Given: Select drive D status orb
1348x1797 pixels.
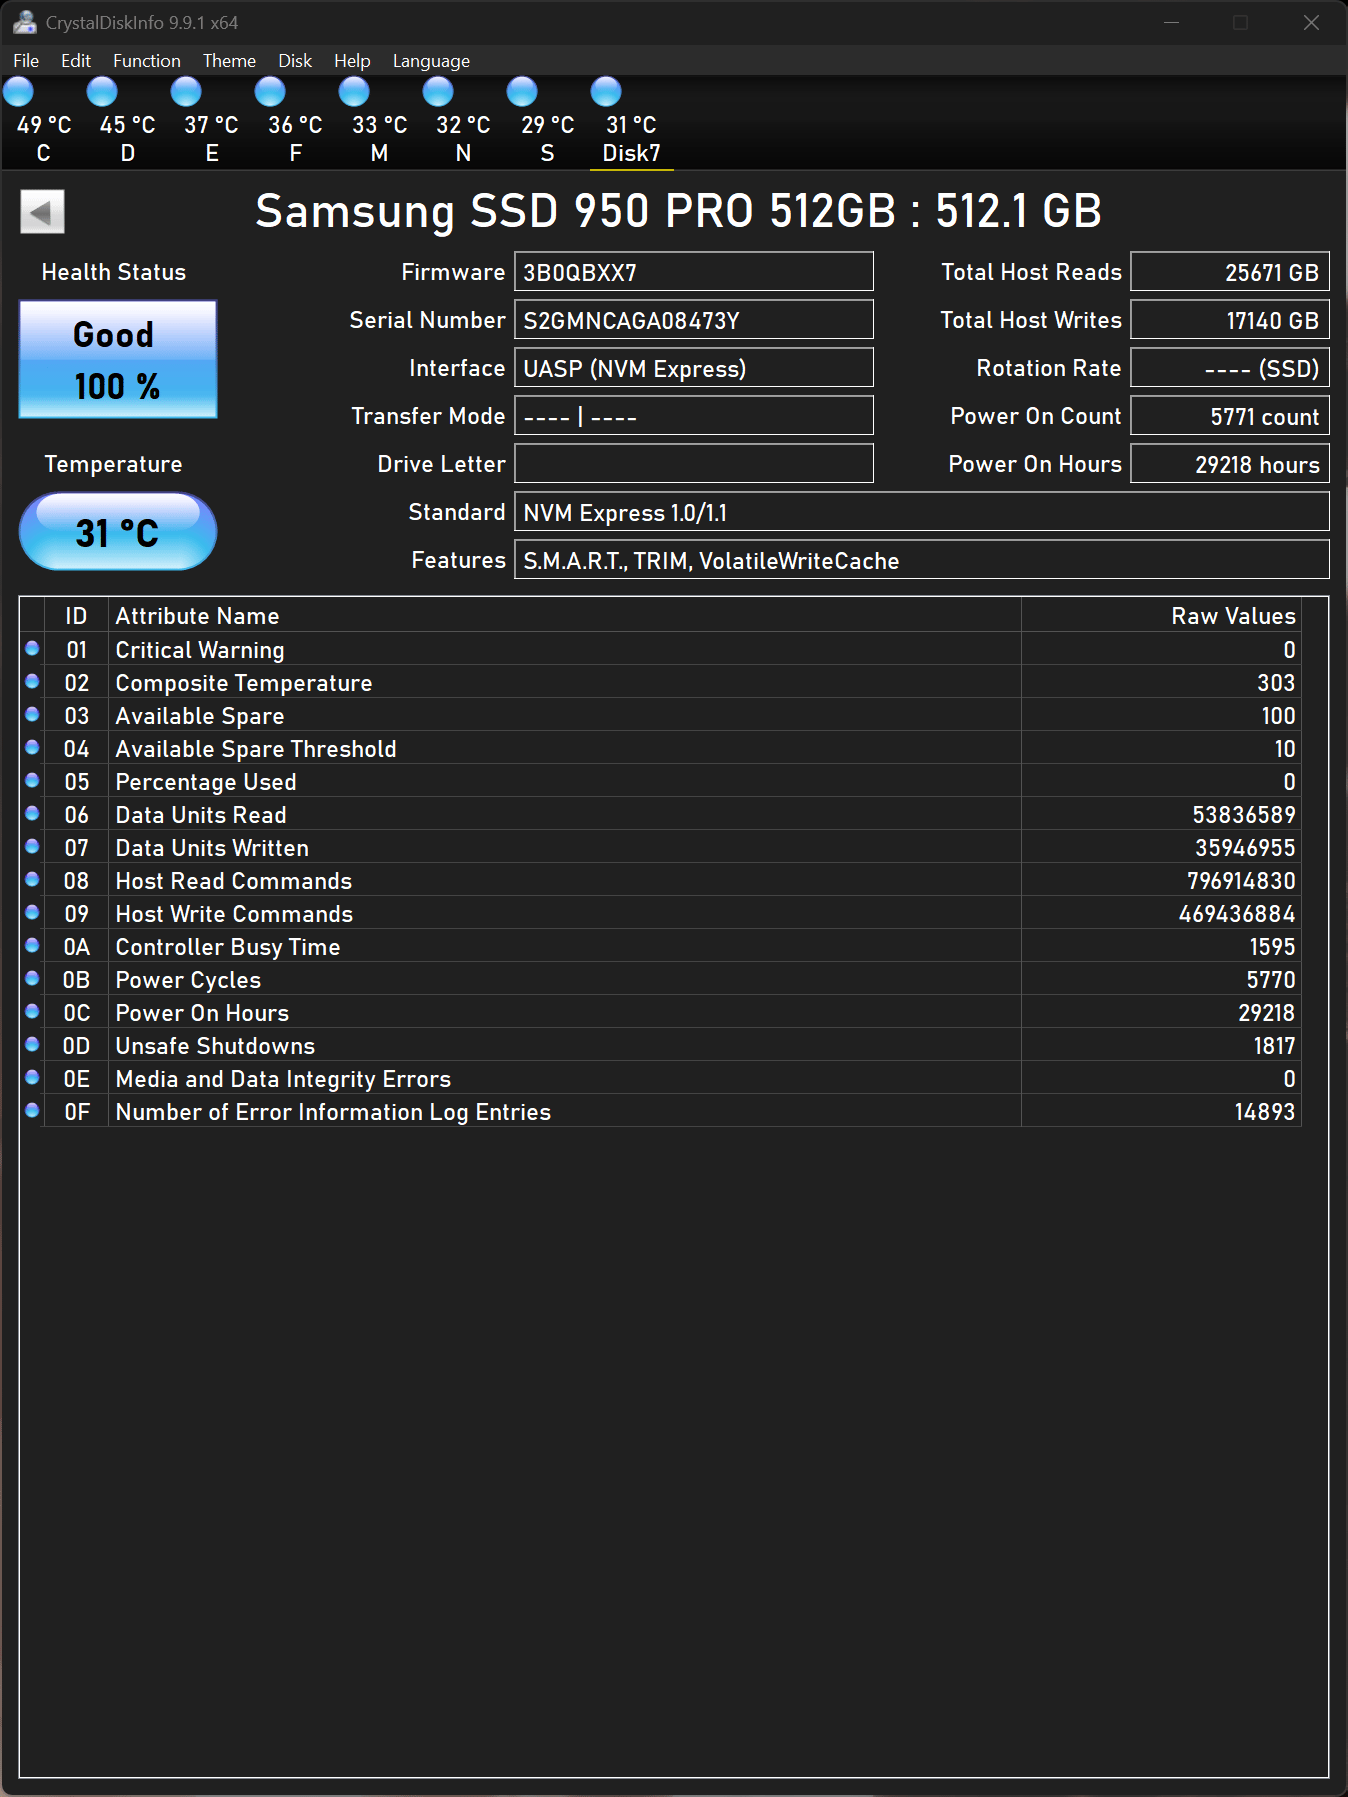Looking at the screenshot, I should pos(102,92).
